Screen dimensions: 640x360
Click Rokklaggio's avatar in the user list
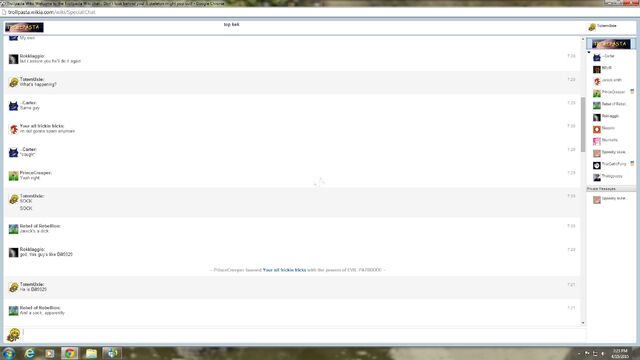coord(597,118)
